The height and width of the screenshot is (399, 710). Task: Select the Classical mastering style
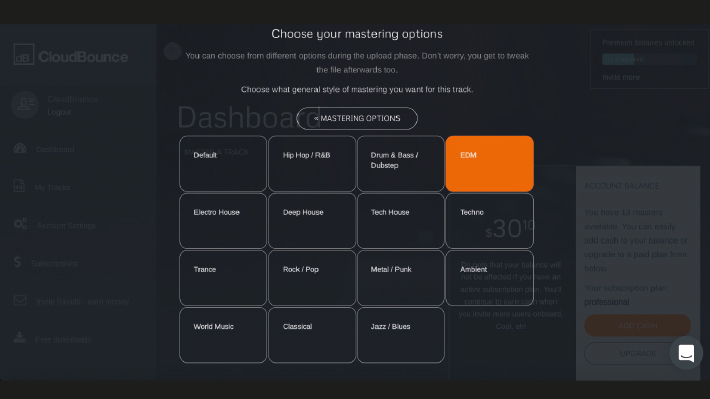pyautogui.click(x=312, y=335)
